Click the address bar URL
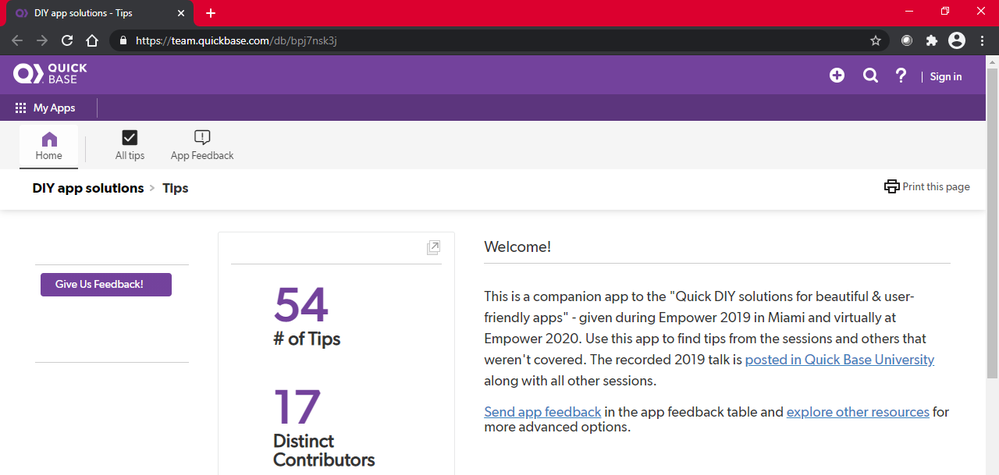 [236, 41]
